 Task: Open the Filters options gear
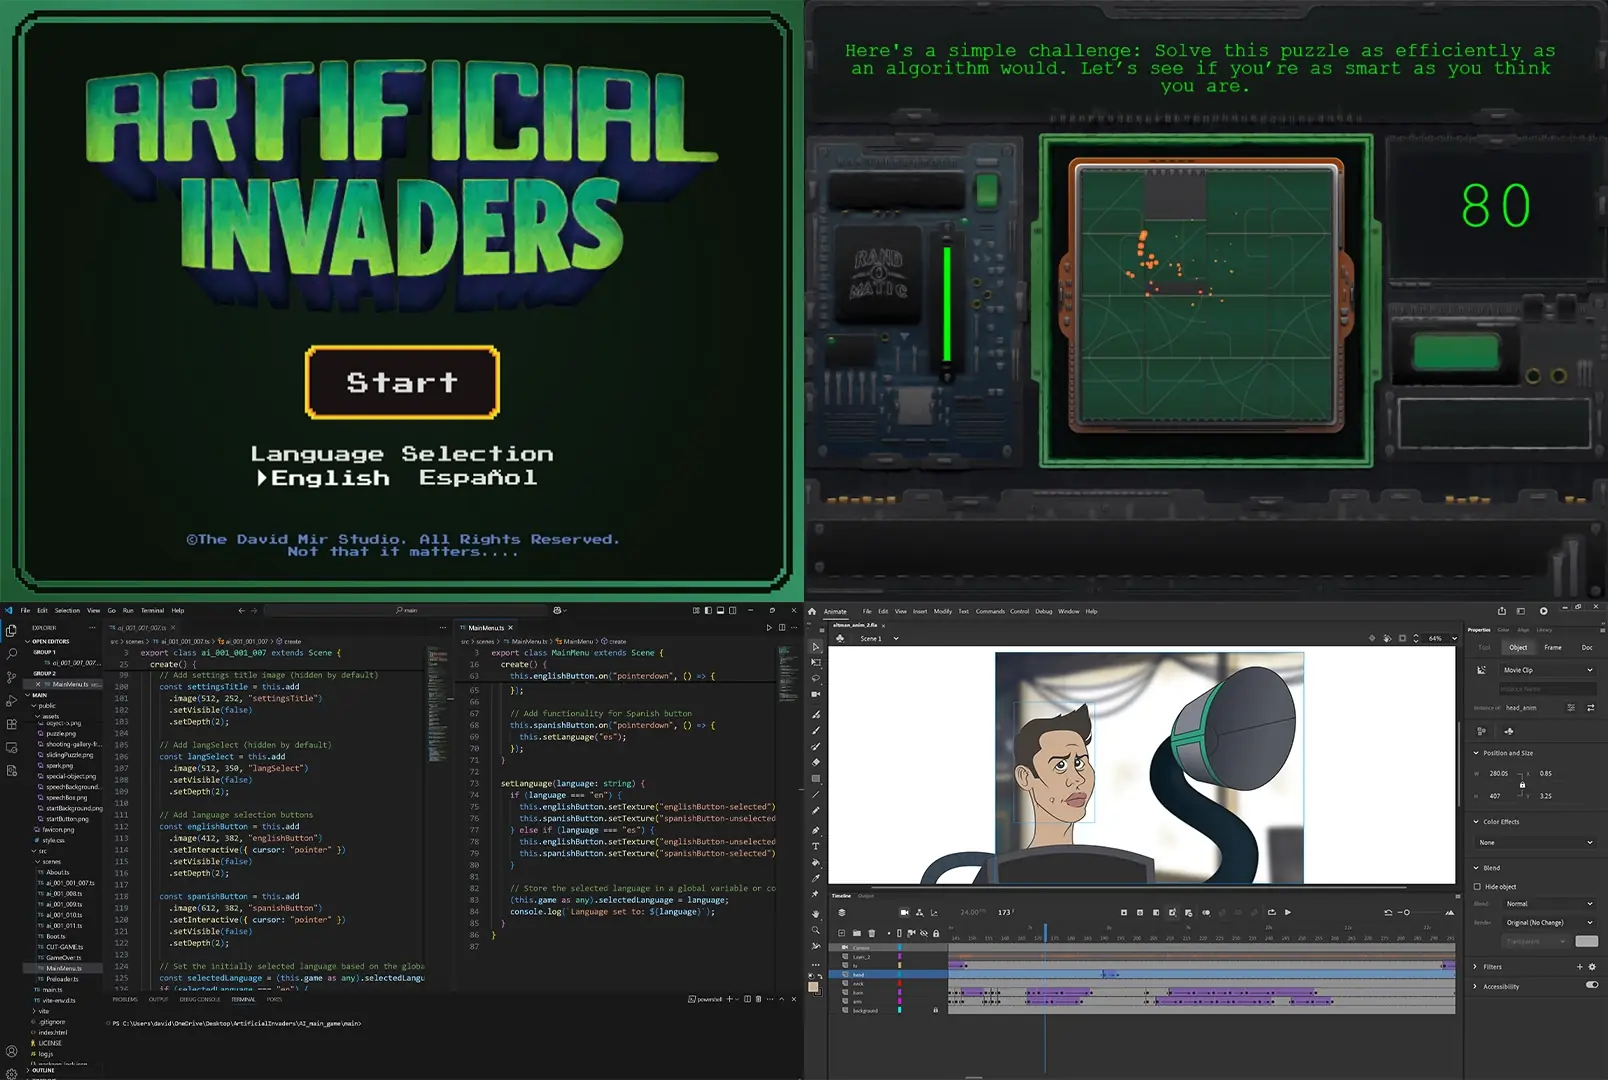[1592, 967]
